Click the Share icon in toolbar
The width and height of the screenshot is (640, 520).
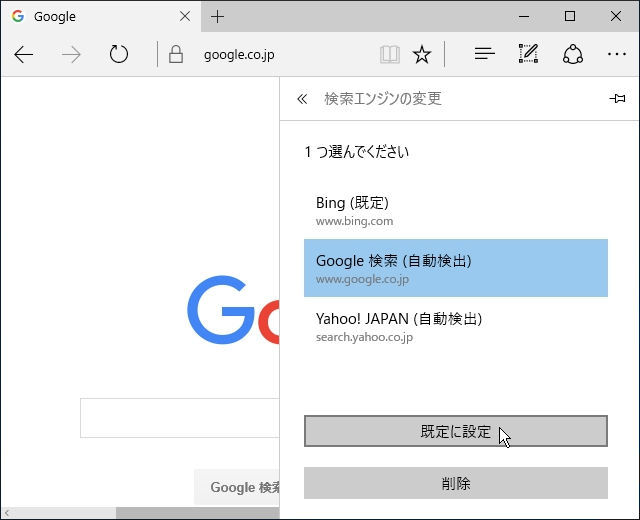click(573, 54)
